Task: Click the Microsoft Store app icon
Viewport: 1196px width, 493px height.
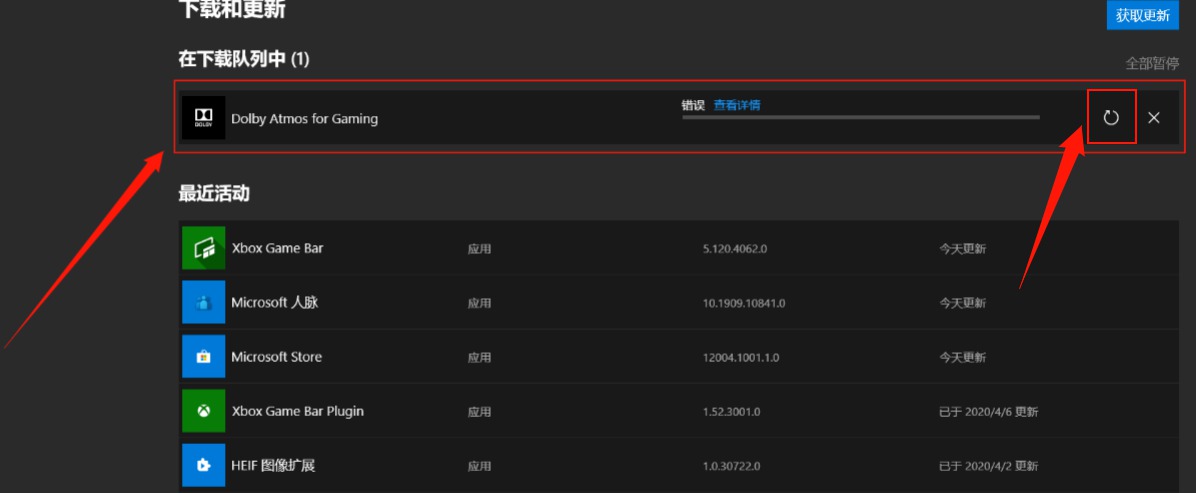Action: (x=204, y=356)
